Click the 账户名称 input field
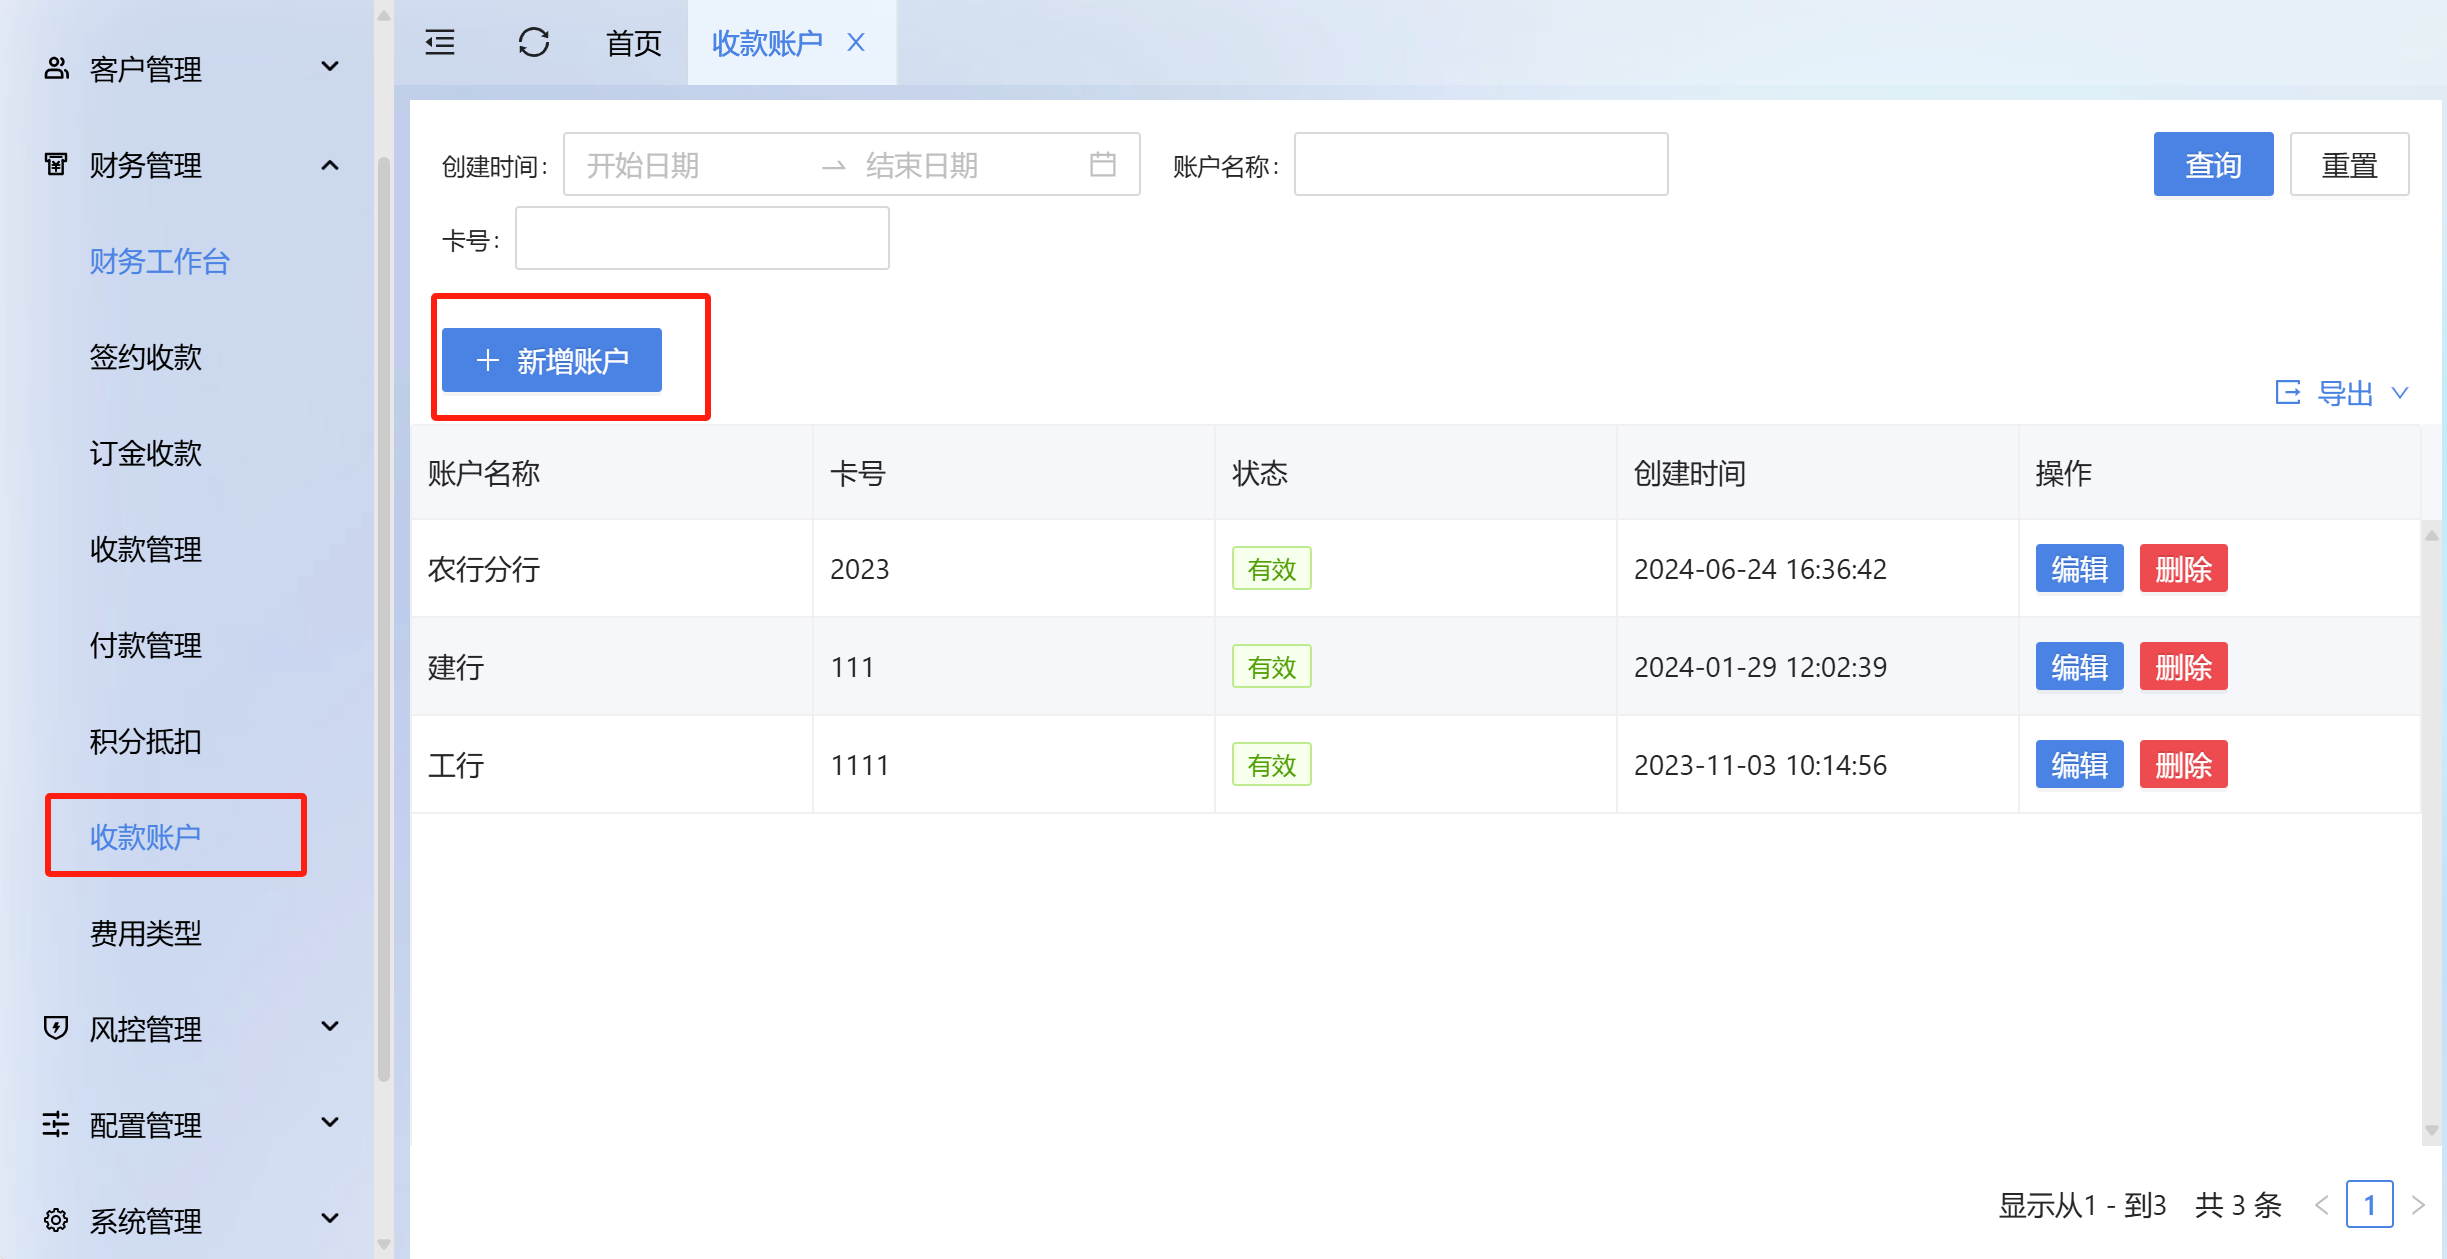This screenshot has height=1259, width=2447. pos(1480,164)
